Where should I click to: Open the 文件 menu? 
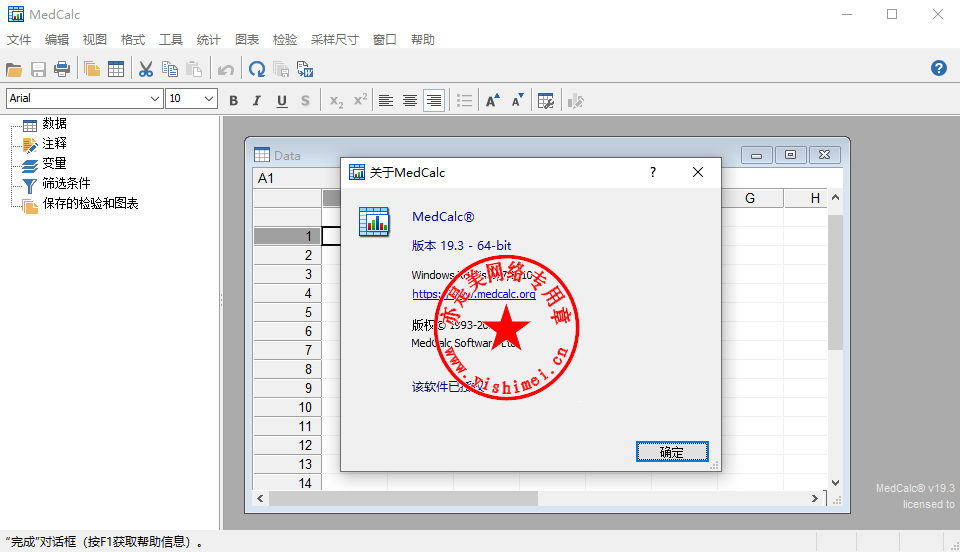click(19, 40)
